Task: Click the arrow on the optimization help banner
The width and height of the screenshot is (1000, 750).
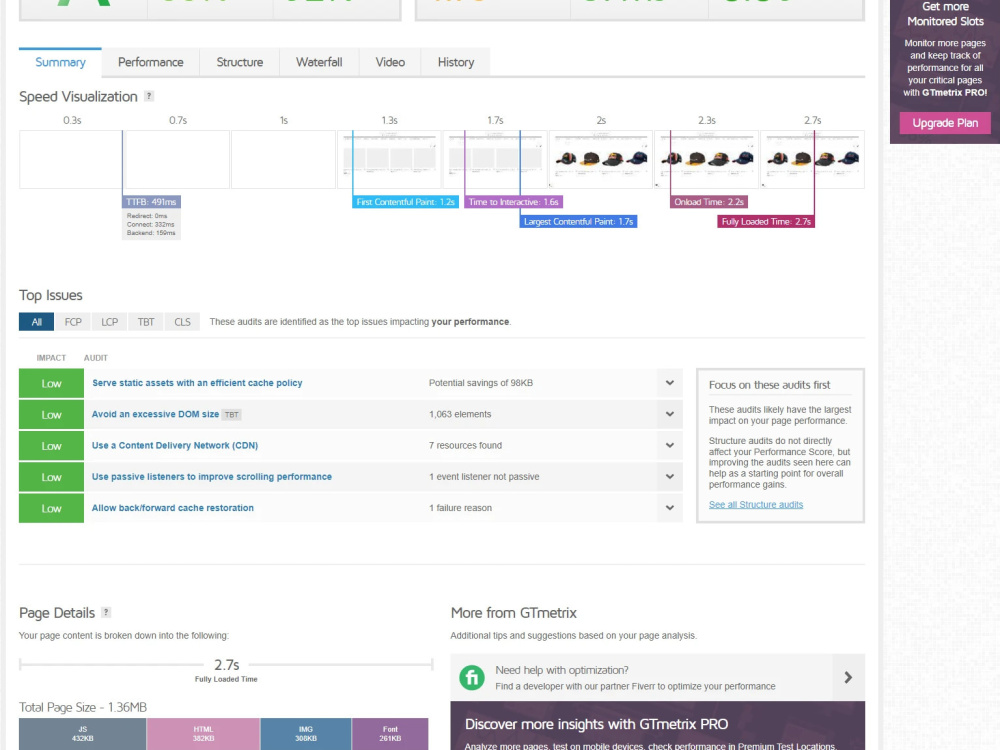Action: tap(848, 677)
